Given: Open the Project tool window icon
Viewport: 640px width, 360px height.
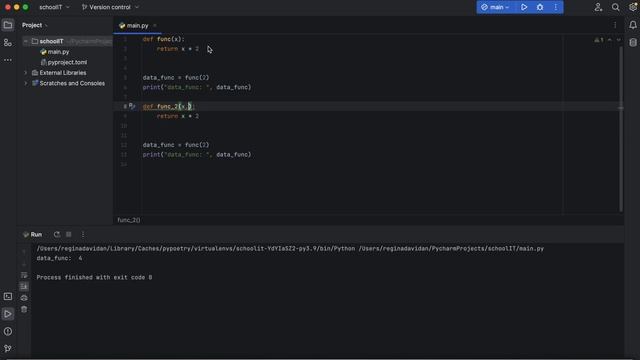Looking at the screenshot, I should tap(8, 25).
